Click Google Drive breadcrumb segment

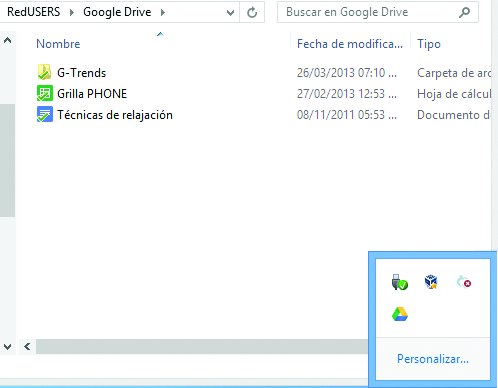(117, 12)
